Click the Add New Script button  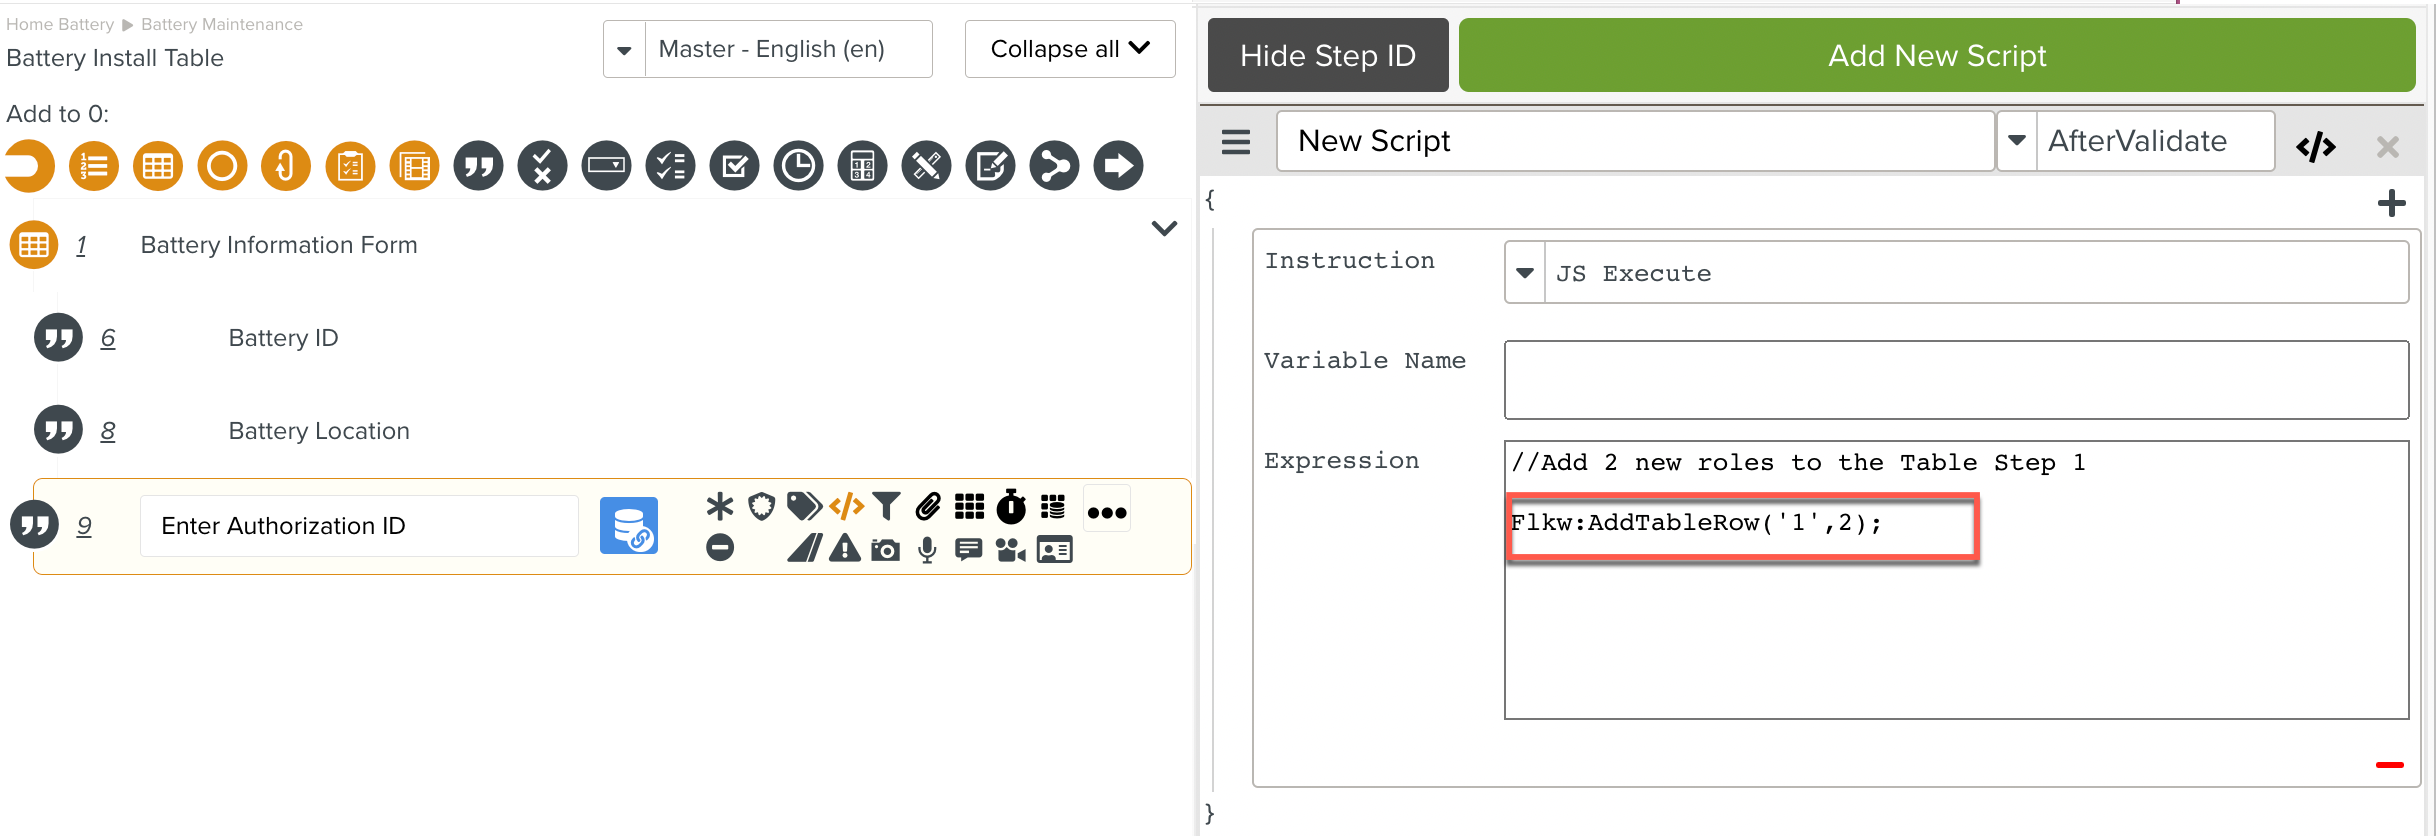tap(1936, 56)
